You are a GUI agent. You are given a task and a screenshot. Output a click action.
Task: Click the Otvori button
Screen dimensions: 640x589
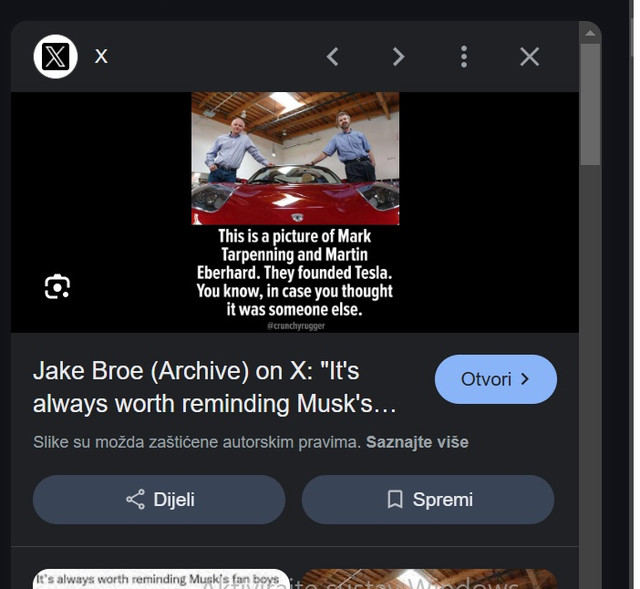[x=496, y=379]
